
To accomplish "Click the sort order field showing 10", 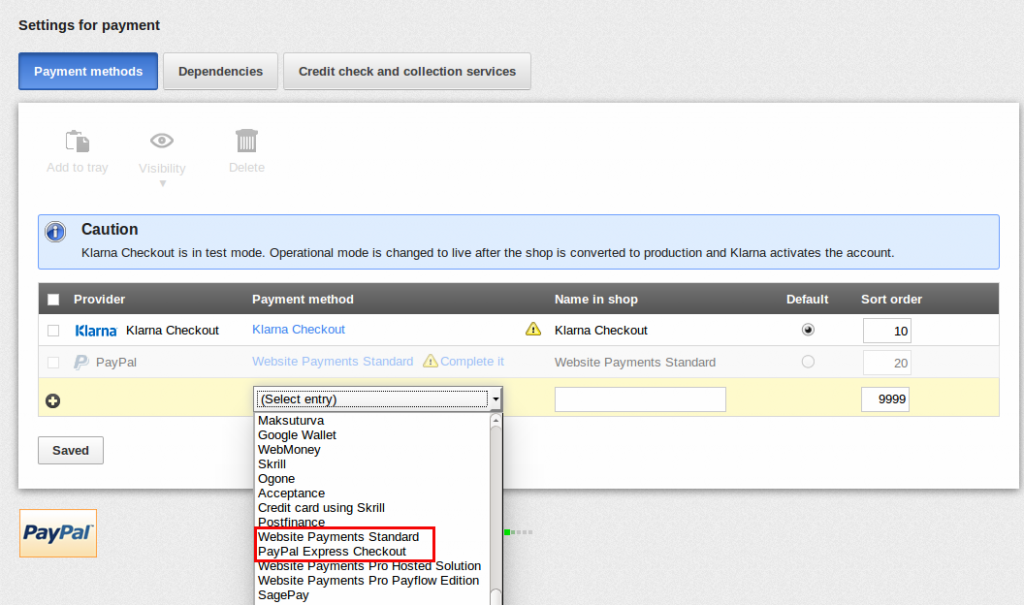I will point(887,331).
